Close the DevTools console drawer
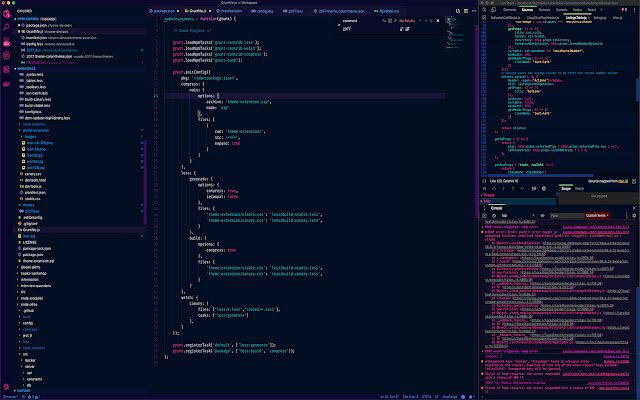 point(634,208)
